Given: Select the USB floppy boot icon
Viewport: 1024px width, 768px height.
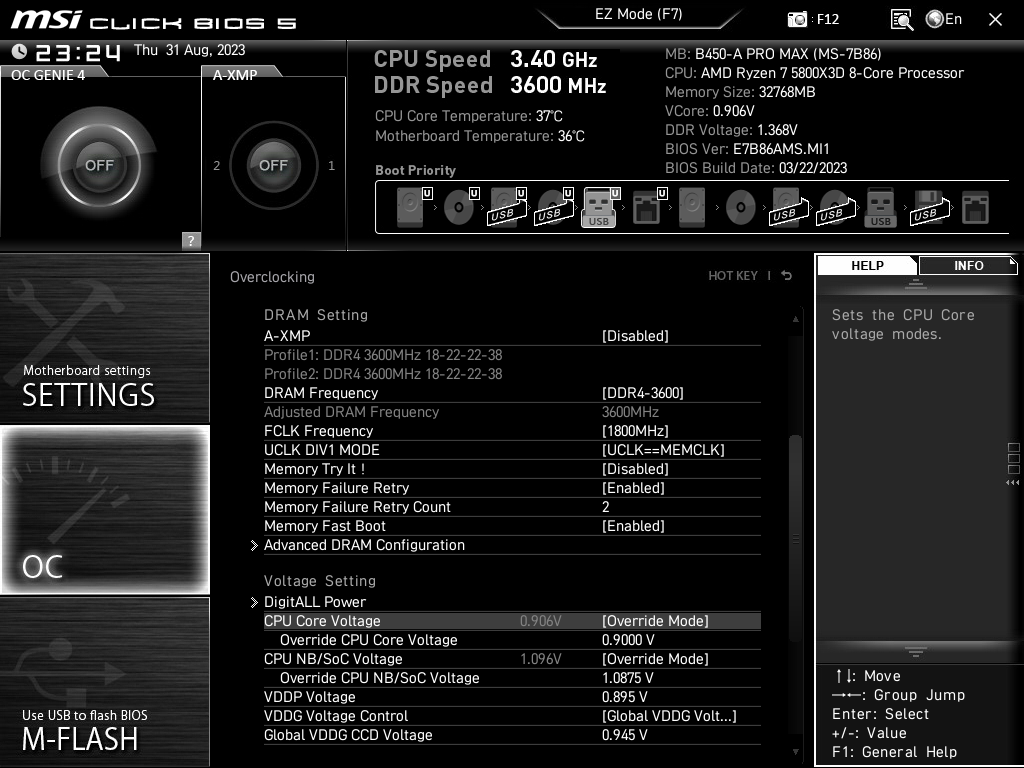Looking at the screenshot, I should click(x=929, y=208).
